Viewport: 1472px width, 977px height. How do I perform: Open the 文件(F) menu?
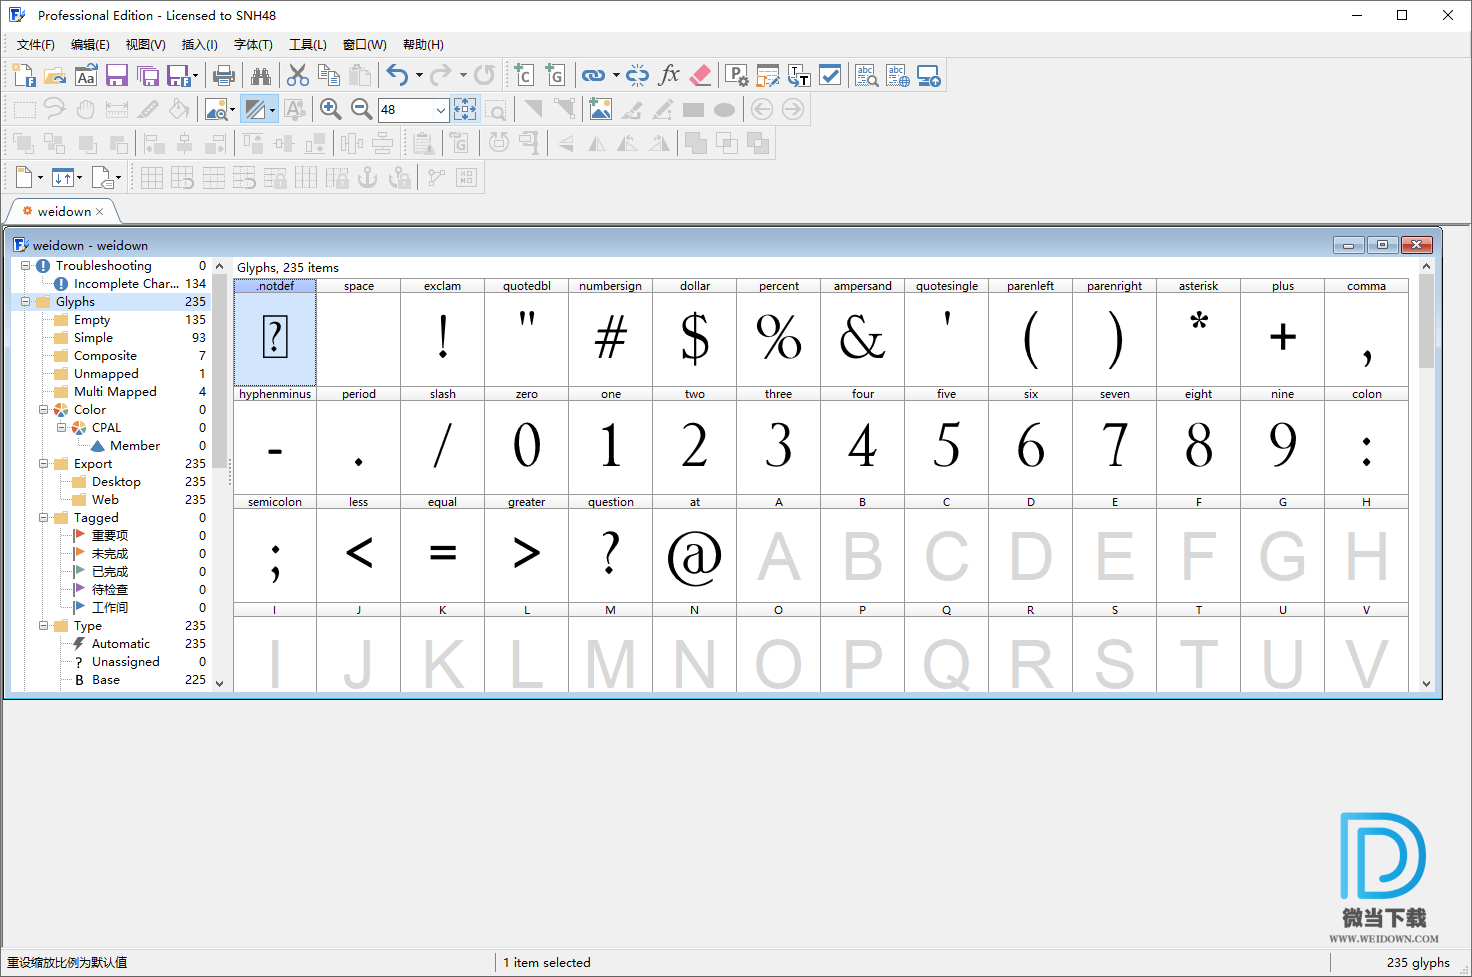[36, 45]
